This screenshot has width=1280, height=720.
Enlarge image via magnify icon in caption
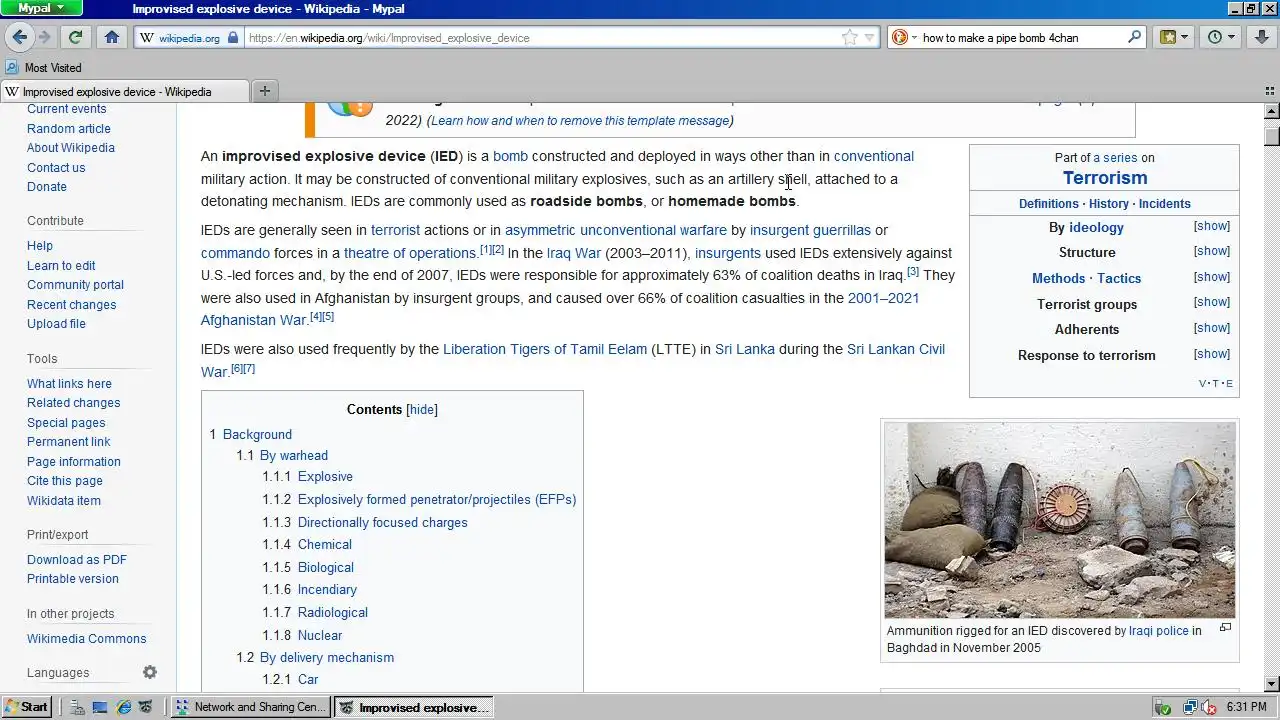[x=1225, y=628]
